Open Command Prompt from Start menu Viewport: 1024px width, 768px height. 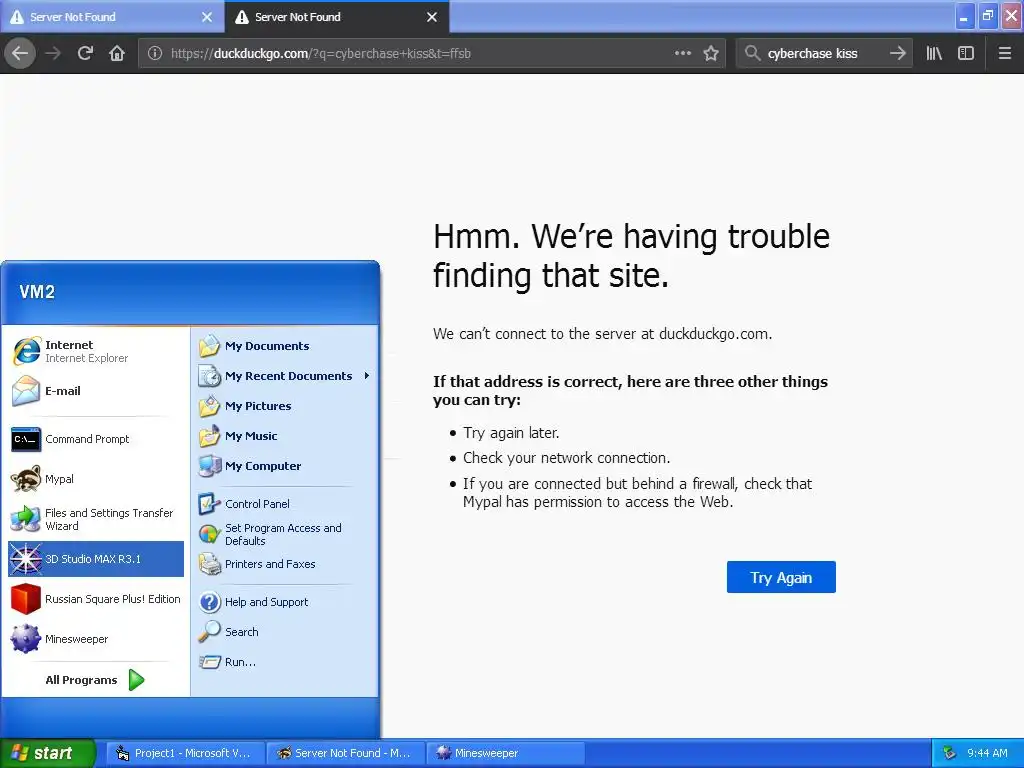pyautogui.click(x=96, y=439)
